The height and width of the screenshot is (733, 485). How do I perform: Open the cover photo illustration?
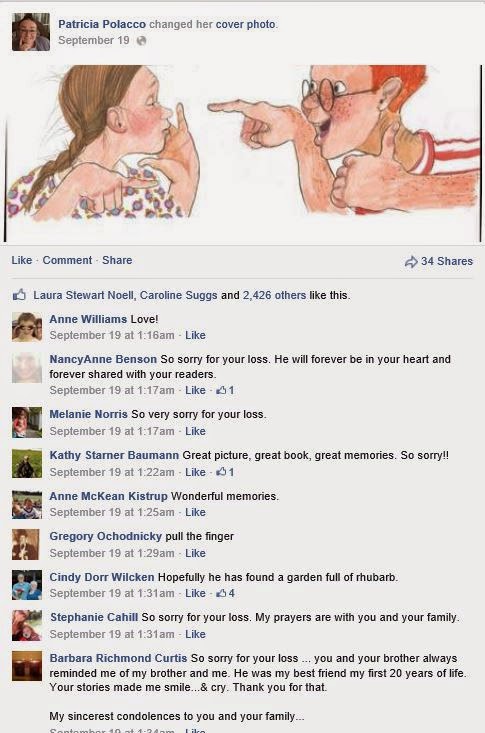(243, 153)
